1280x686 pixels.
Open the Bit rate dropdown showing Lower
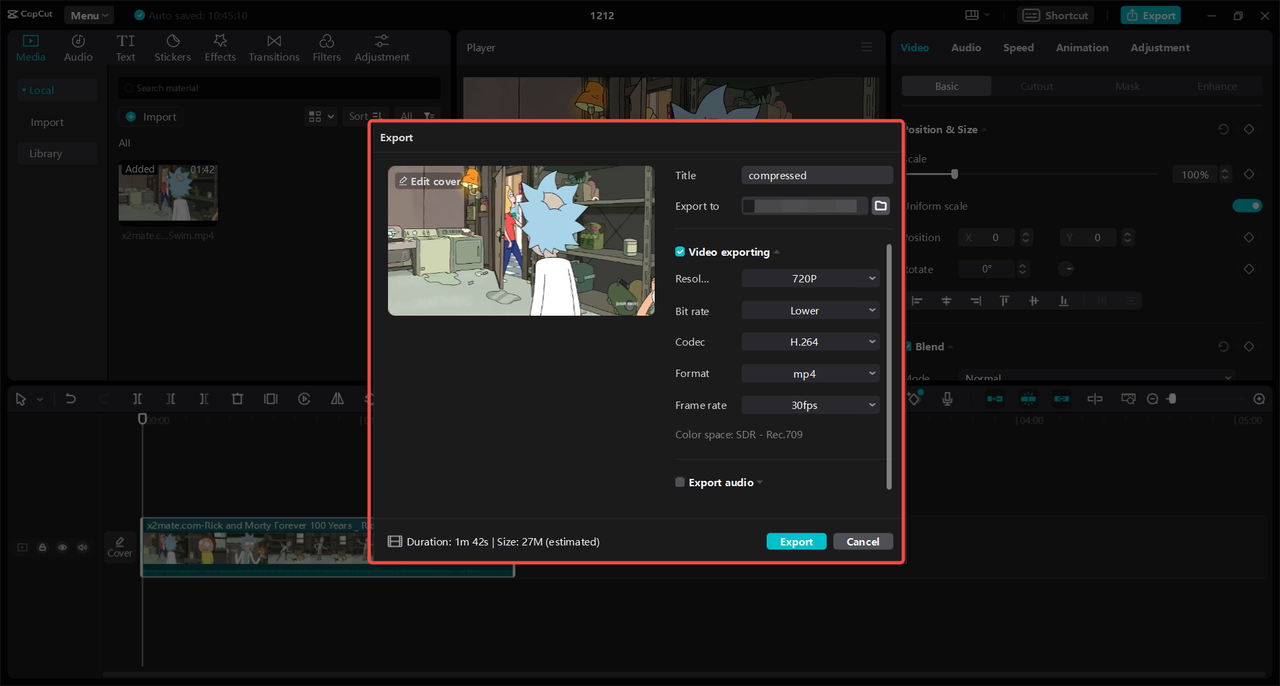(811, 311)
